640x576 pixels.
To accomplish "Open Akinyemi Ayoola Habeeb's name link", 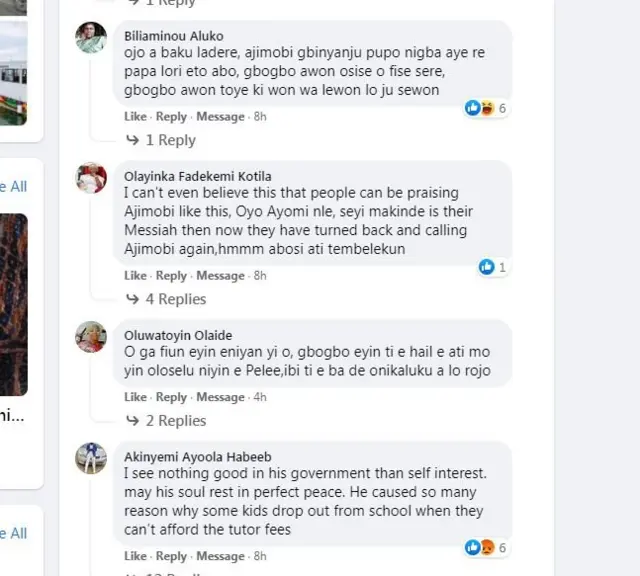I will click(197, 455).
